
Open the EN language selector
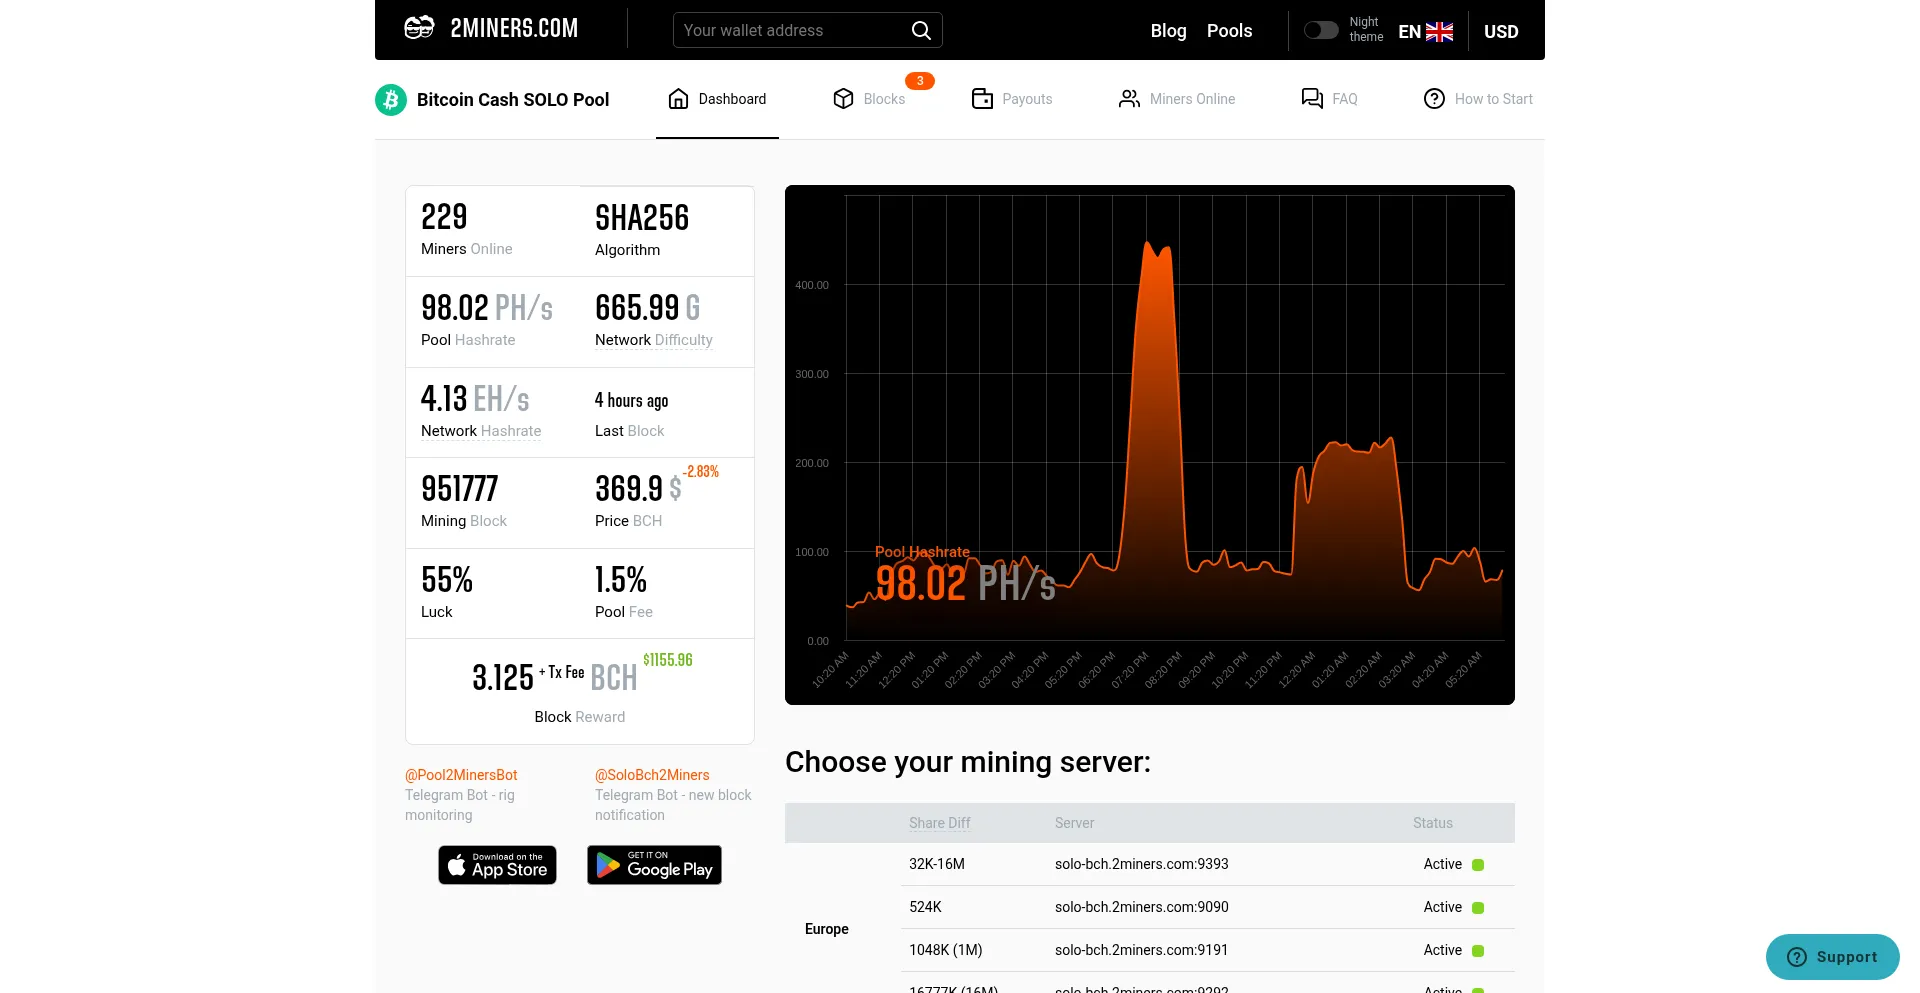[1425, 32]
